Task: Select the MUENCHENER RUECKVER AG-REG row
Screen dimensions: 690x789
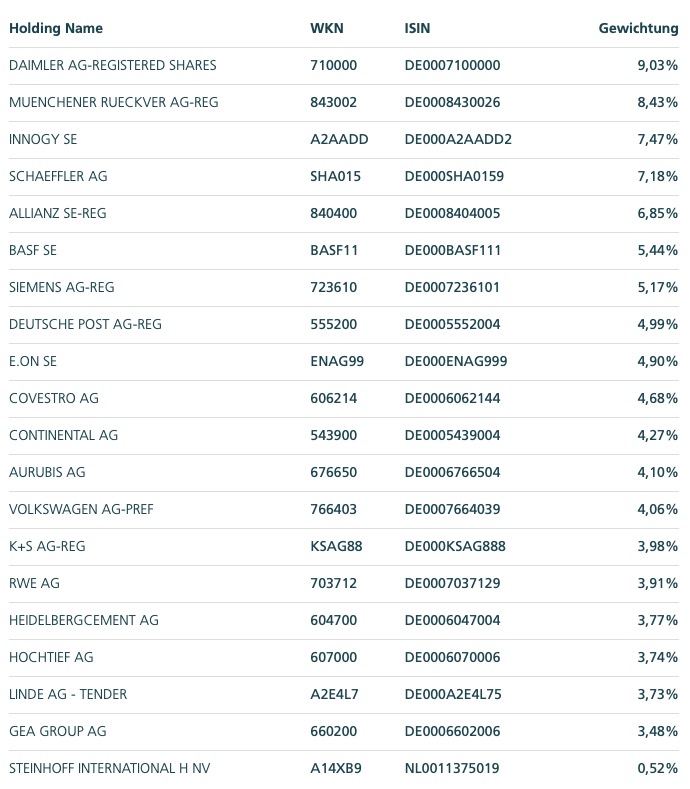Action: 113,102
